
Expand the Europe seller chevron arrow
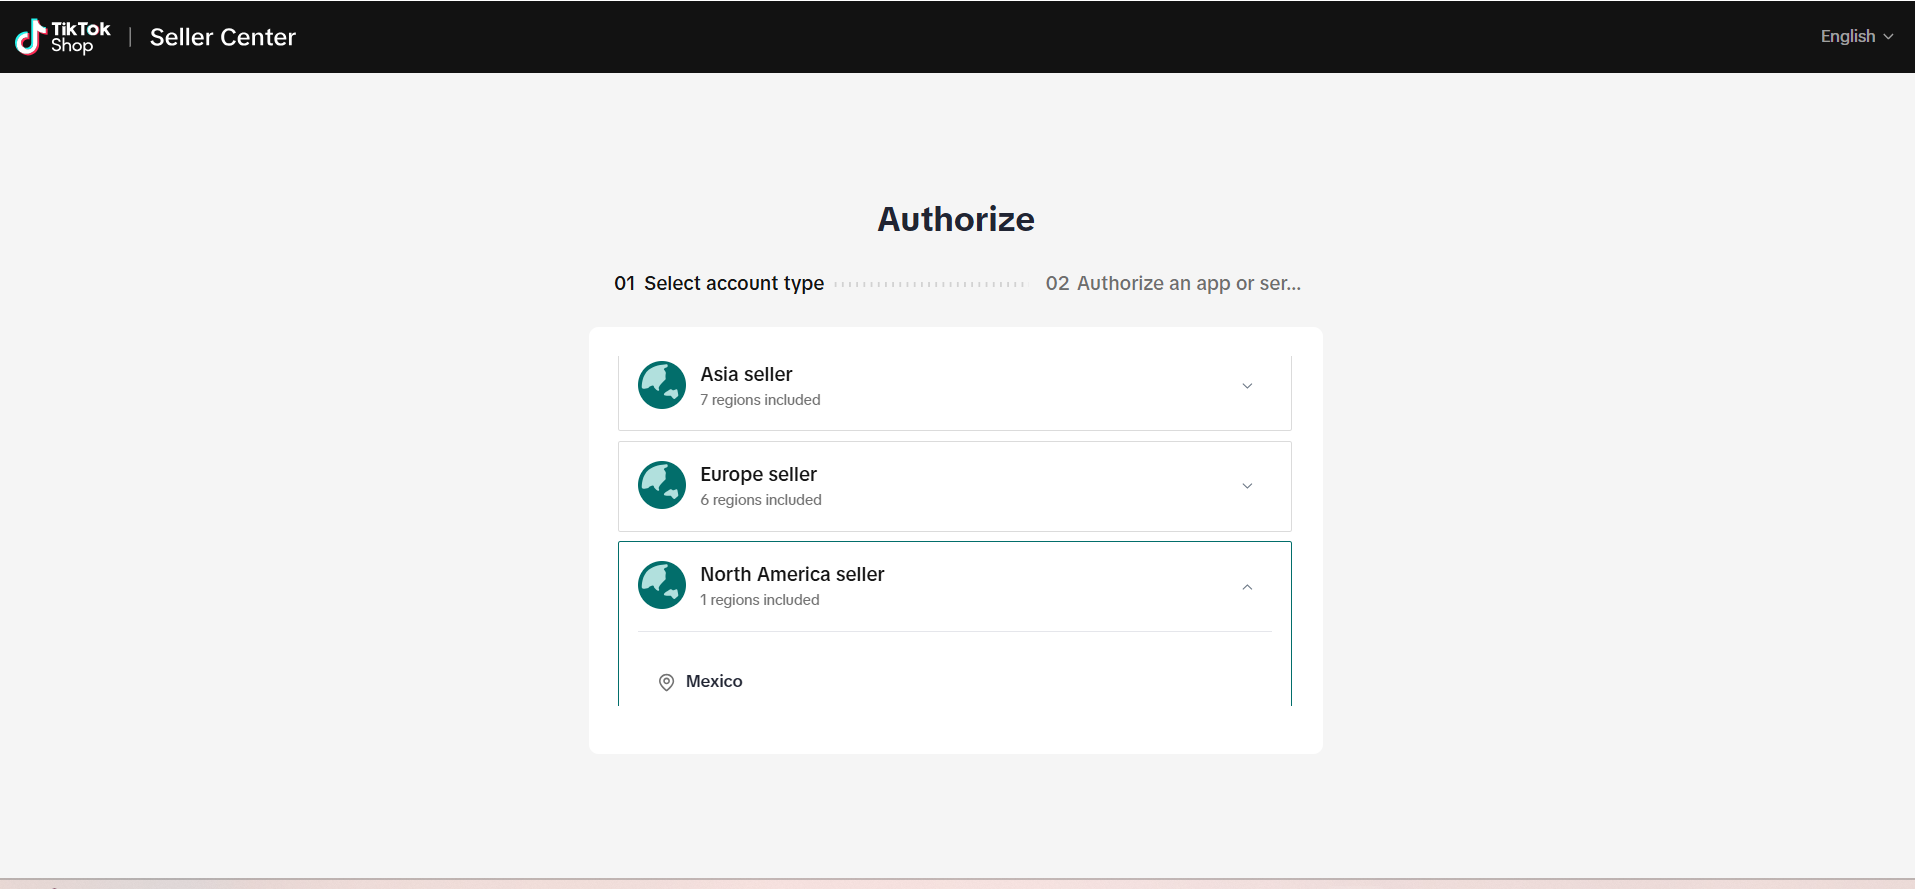click(x=1247, y=486)
